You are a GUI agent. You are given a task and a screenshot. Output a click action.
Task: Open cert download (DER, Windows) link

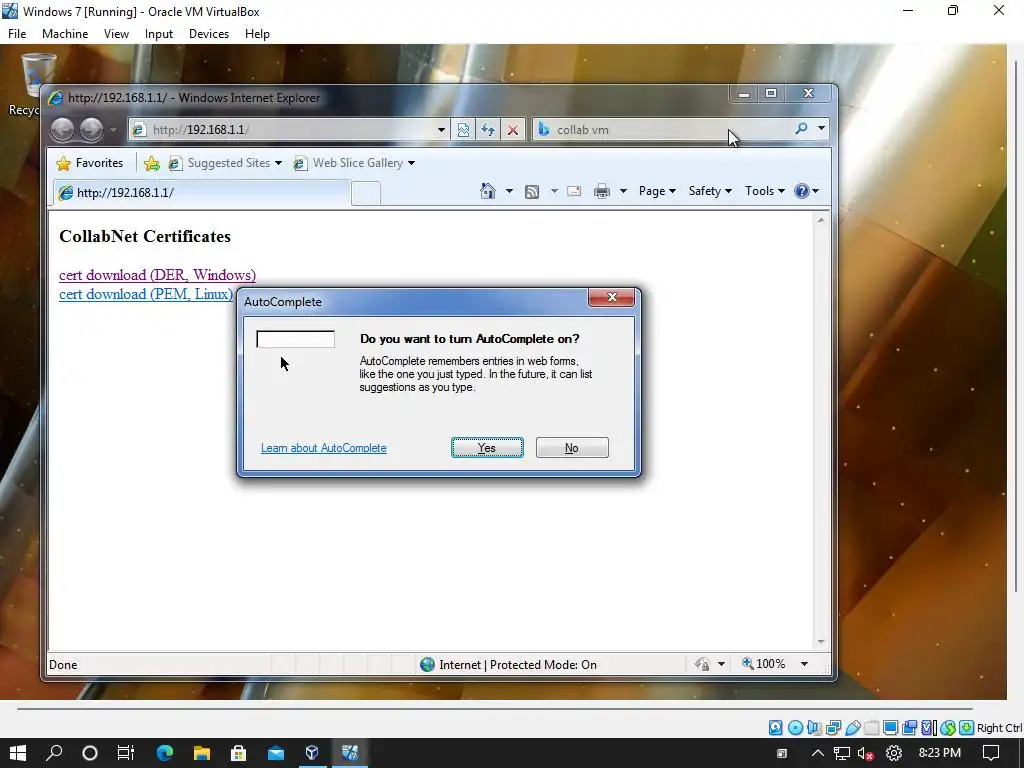point(157,275)
